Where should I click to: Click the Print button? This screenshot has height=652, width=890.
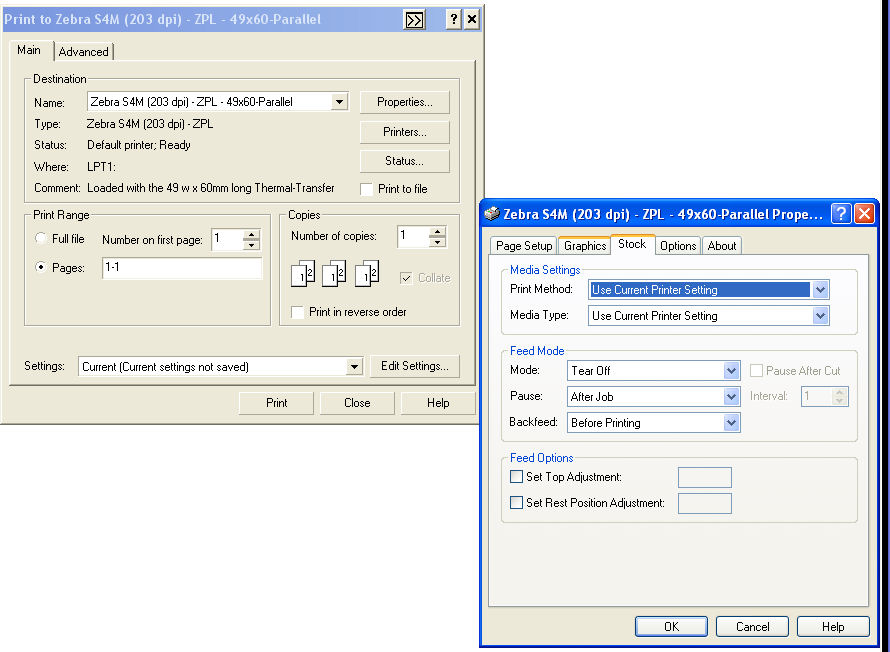[x=276, y=403]
